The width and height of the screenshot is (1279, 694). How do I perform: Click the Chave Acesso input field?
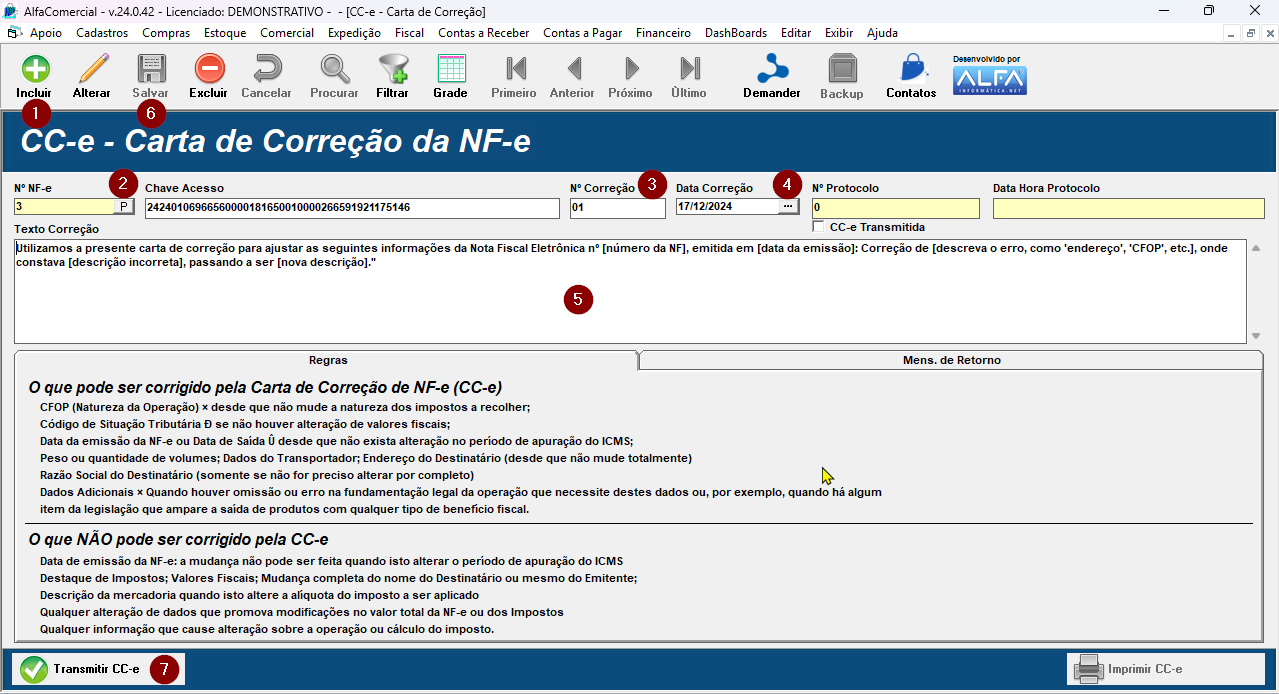pos(351,208)
